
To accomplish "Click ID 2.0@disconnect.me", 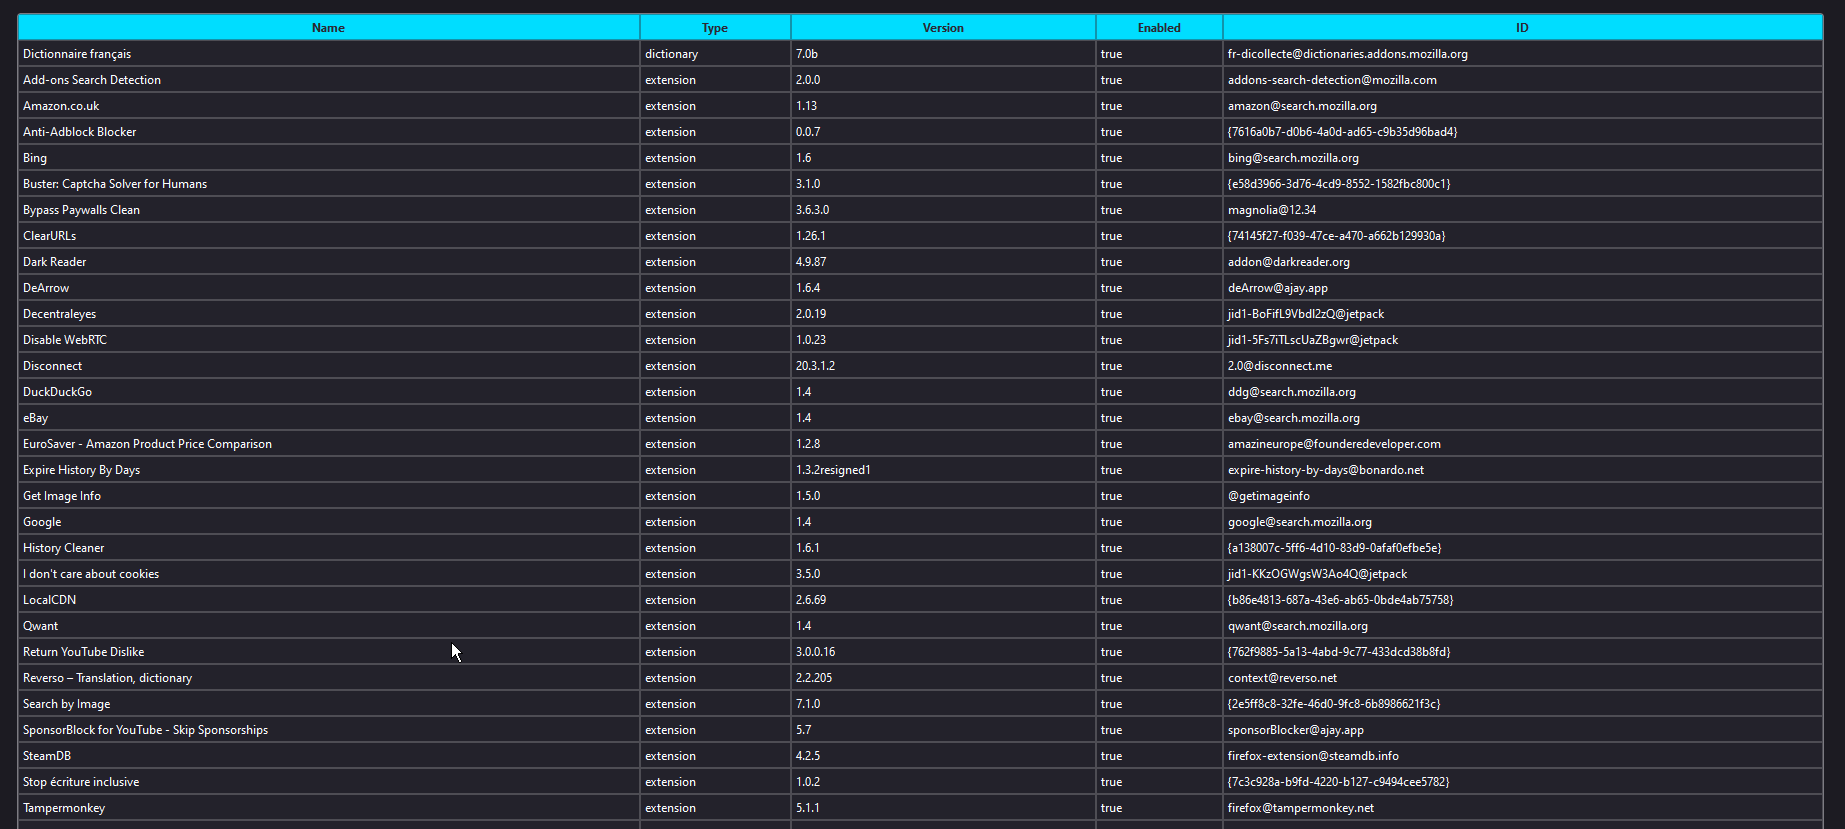I will [x=1522, y=366].
